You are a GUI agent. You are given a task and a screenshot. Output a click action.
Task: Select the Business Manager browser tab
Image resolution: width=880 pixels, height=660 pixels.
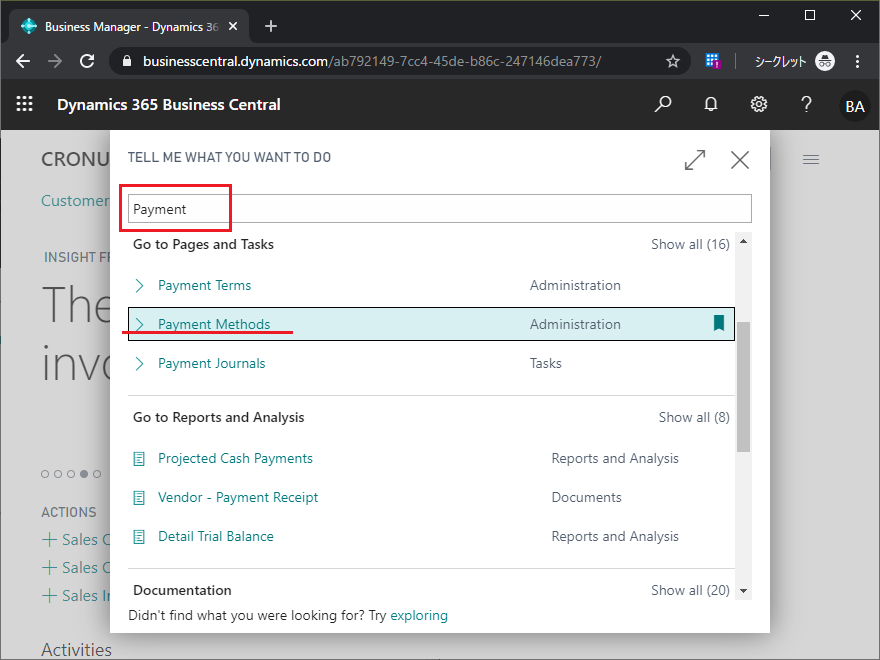coord(129,26)
